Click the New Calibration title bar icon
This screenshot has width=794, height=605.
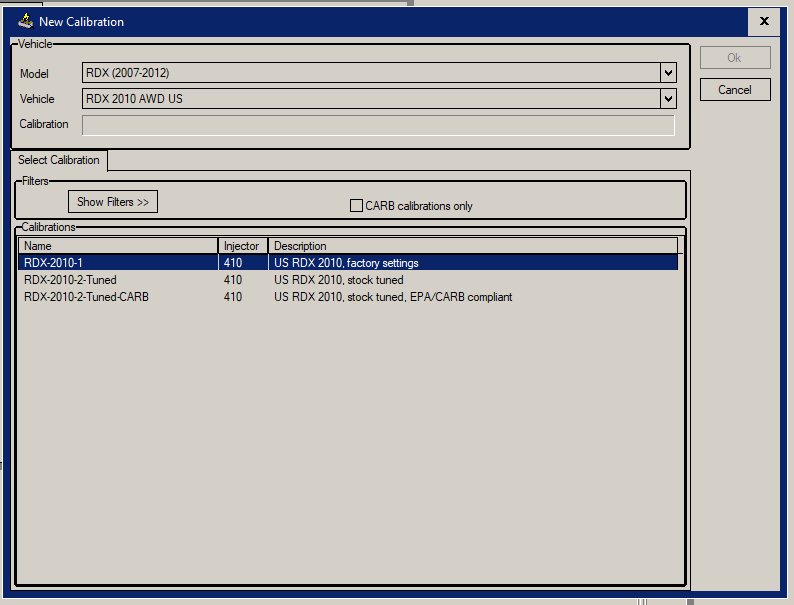pos(26,21)
